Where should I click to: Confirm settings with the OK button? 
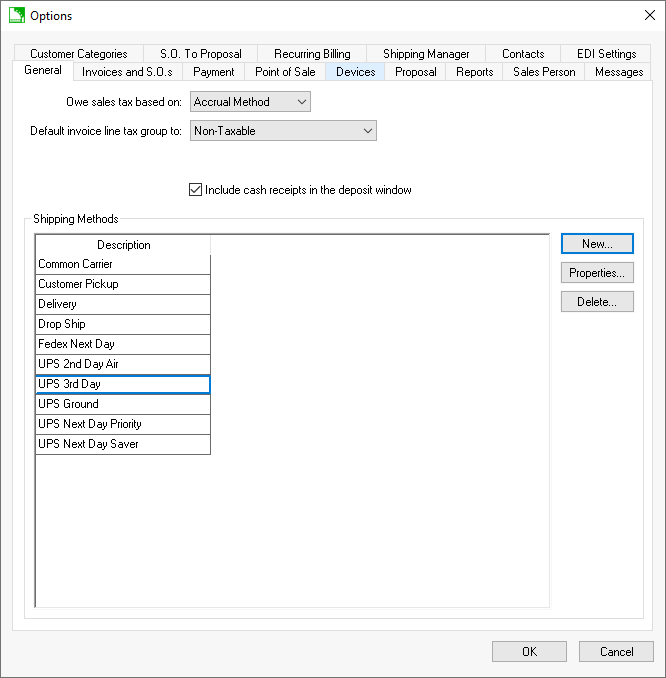point(529,652)
